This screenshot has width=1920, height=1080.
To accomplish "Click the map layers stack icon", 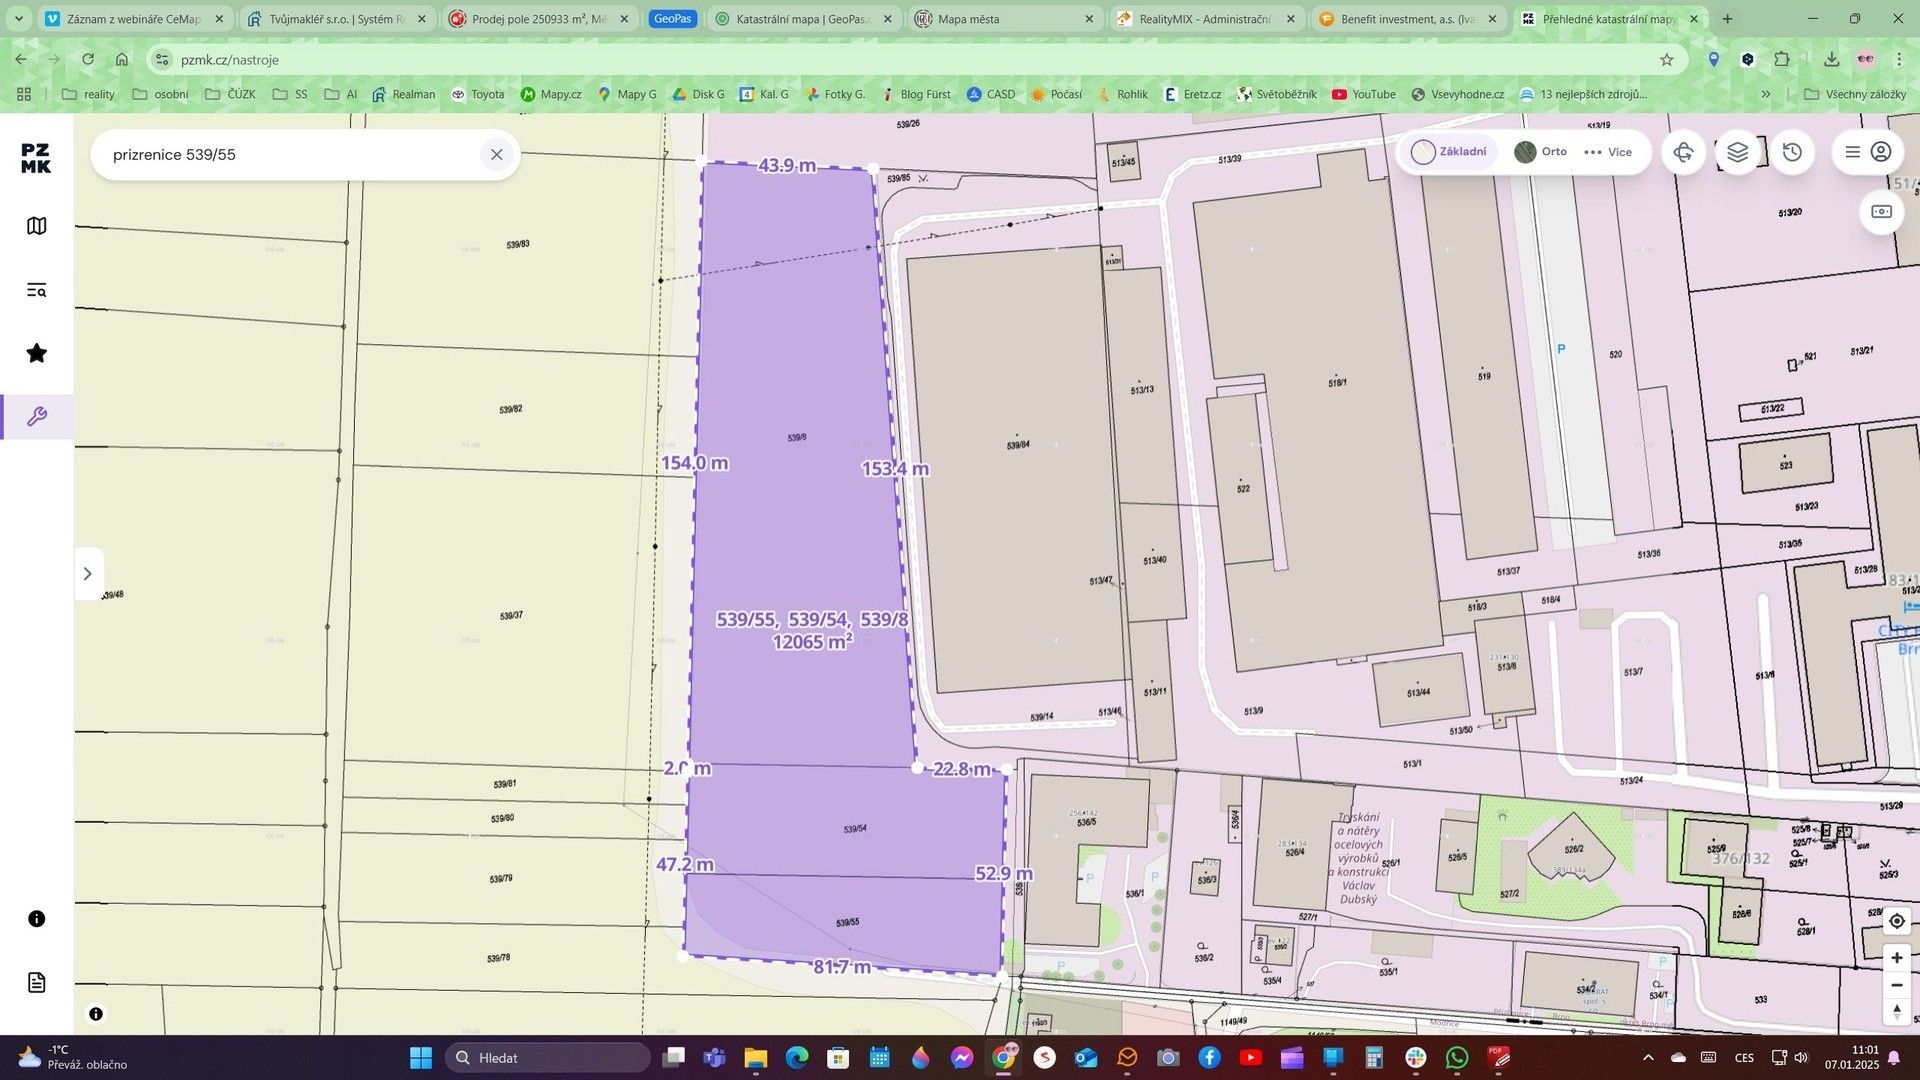I will [x=1738, y=152].
